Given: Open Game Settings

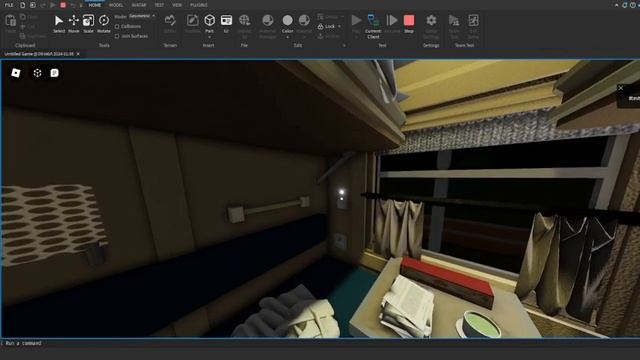Looking at the screenshot, I should (431, 26).
